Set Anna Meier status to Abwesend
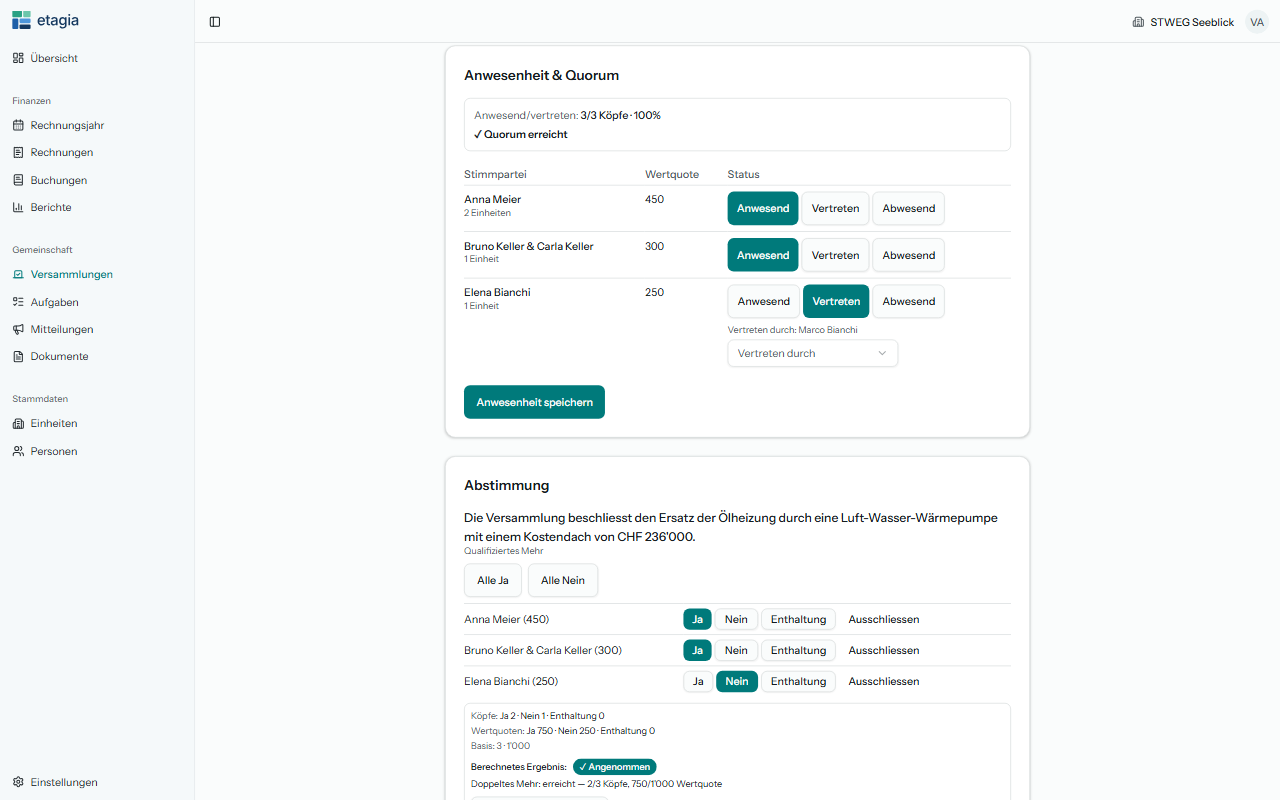 pos(908,208)
